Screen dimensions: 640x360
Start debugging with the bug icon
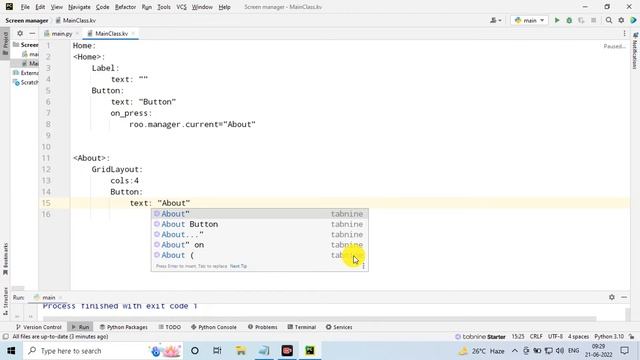point(569,20)
